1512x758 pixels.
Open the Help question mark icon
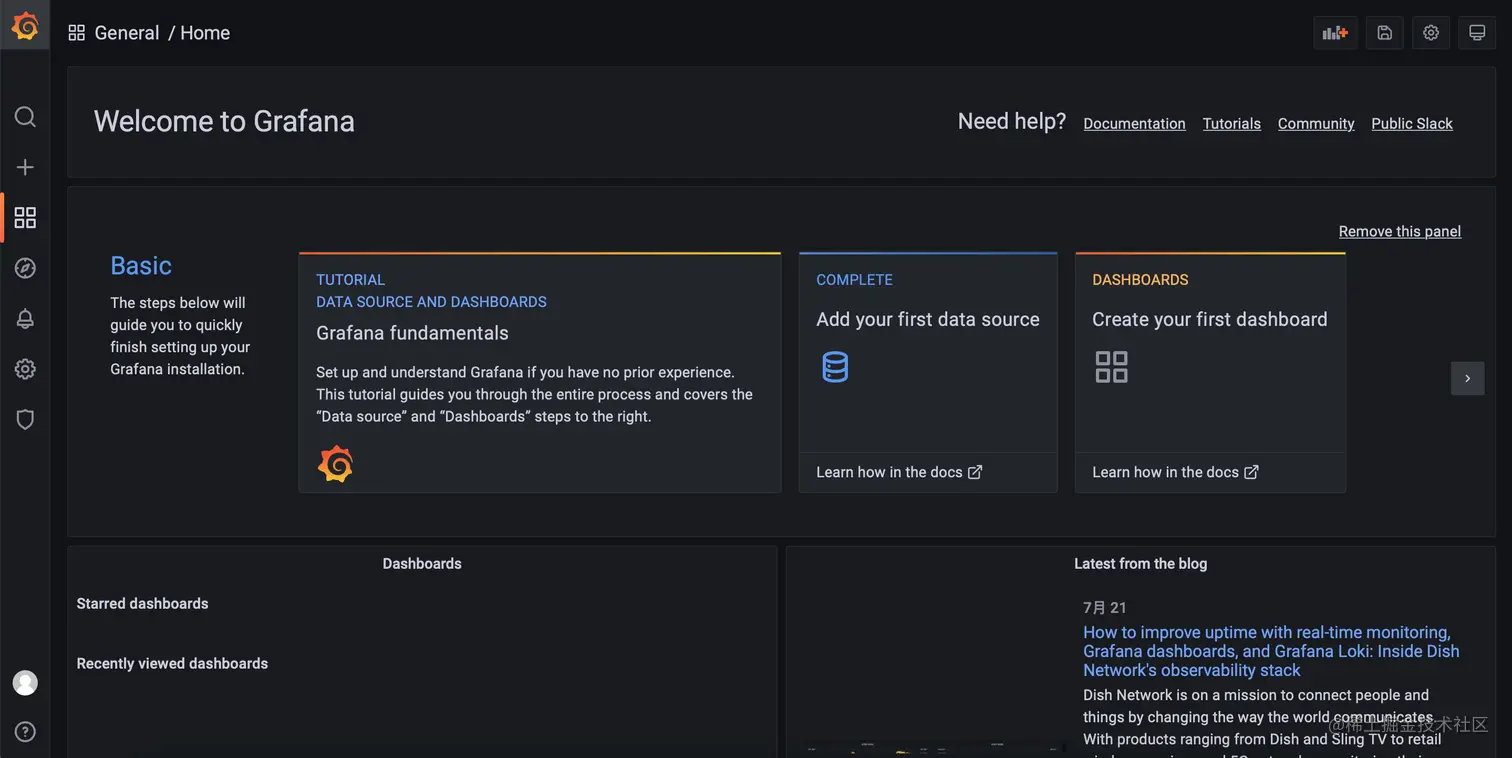pyautogui.click(x=25, y=732)
